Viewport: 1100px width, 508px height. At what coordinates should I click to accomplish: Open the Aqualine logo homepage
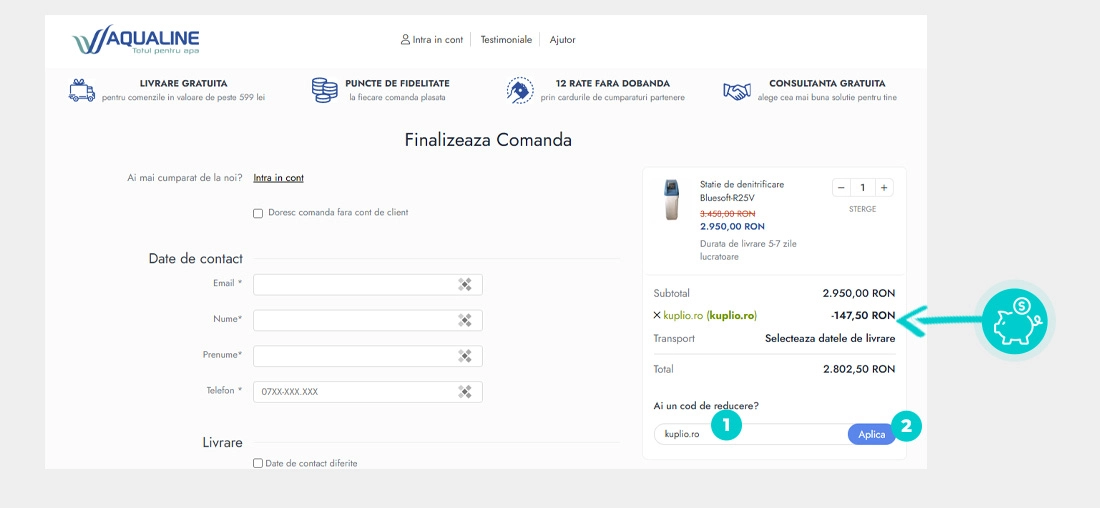click(136, 40)
